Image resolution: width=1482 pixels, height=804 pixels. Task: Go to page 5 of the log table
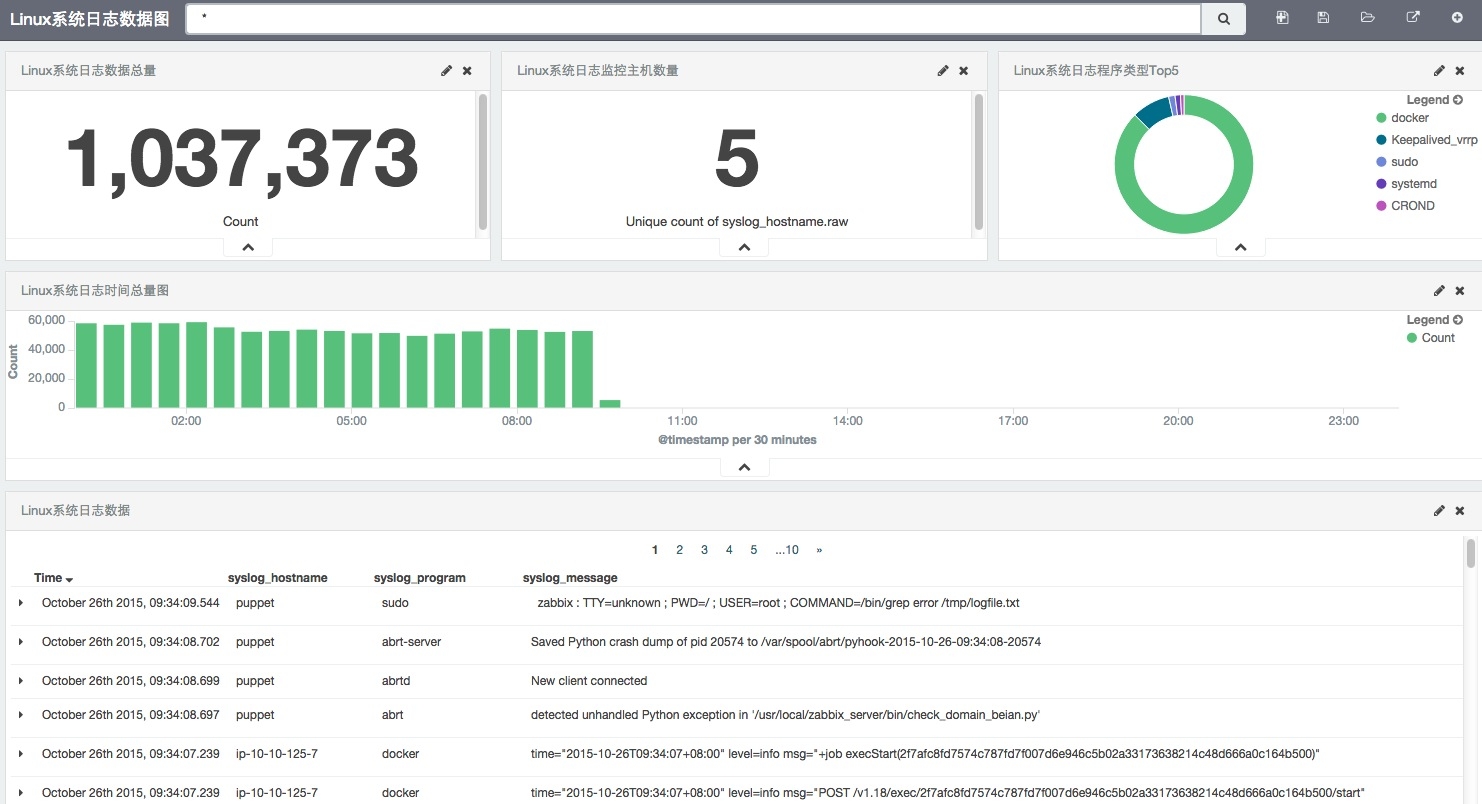click(754, 550)
